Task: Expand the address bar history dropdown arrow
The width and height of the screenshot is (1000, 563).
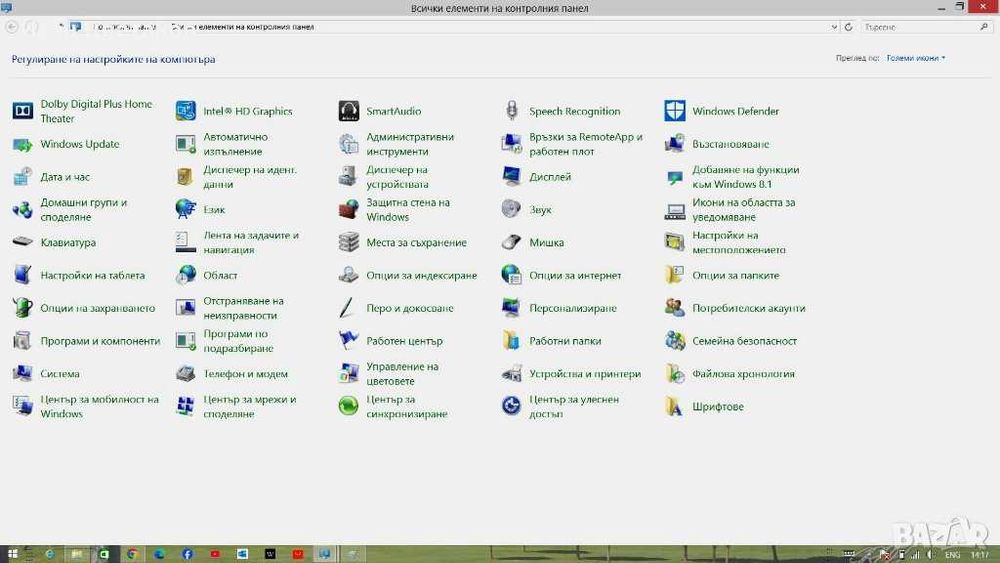Action: (x=834, y=27)
